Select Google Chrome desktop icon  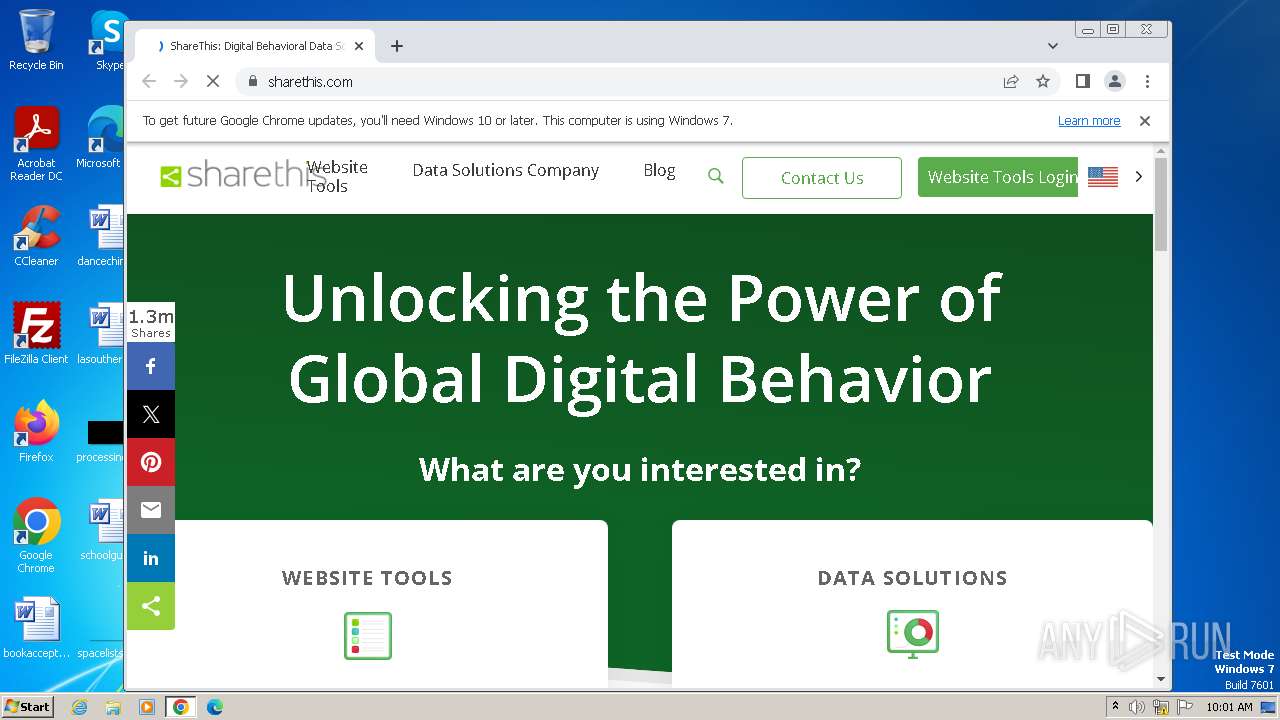pos(36,536)
